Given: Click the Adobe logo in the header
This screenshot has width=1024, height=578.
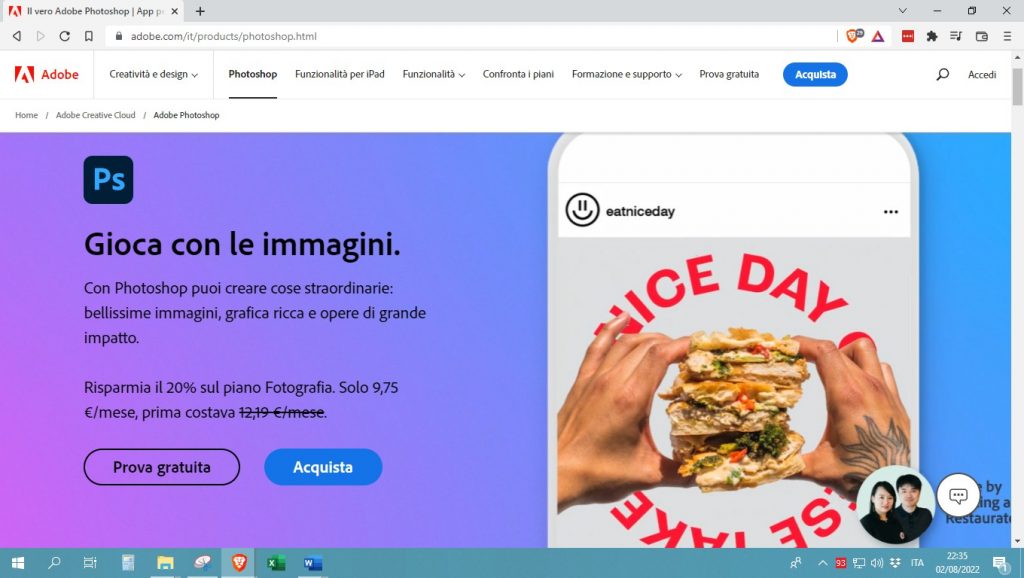Looking at the screenshot, I should click(x=46, y=74).
